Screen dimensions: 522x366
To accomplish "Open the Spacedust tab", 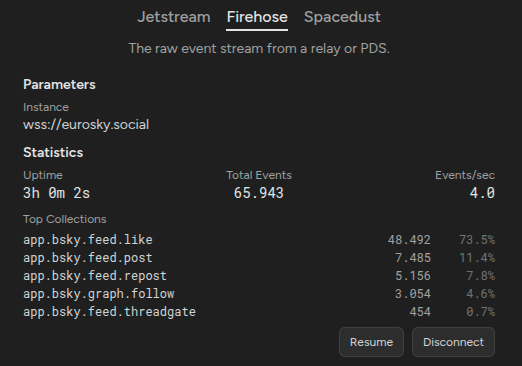I will coord(342,17).
